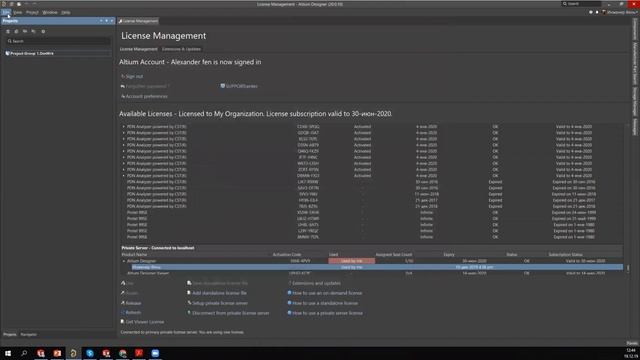Open the Altium Designer taskbar icon
This screenshot has width=640, height=360.
73,353
